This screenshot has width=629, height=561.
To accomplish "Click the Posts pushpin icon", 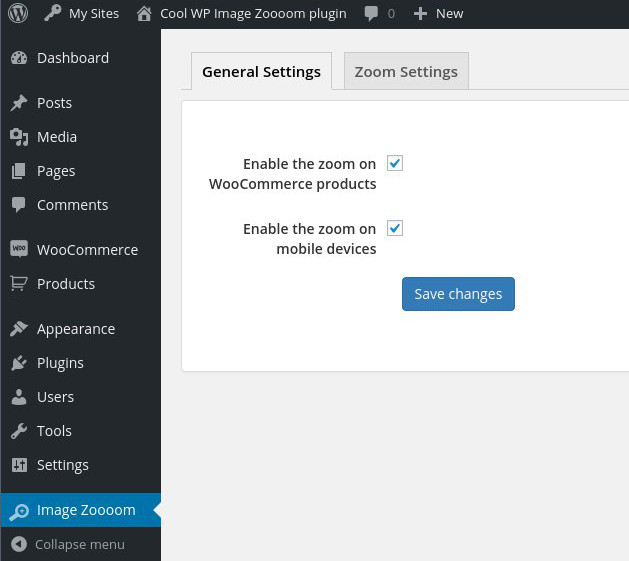I will pos(19,103).
